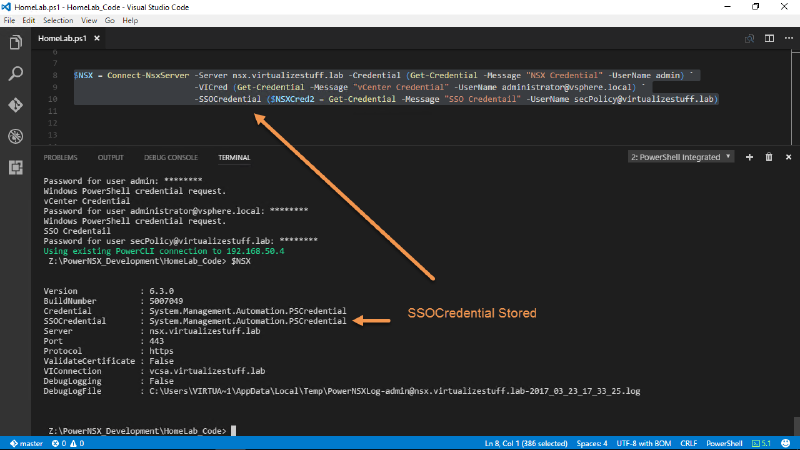Create a new terminal with plus icon

[x=749, y=157]
